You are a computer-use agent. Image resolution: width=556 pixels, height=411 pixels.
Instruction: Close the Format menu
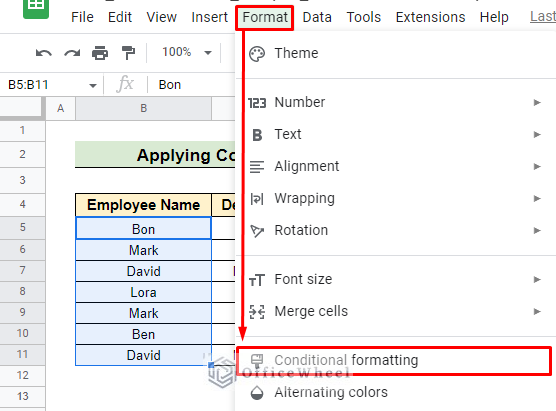click(x=265, y=17)
